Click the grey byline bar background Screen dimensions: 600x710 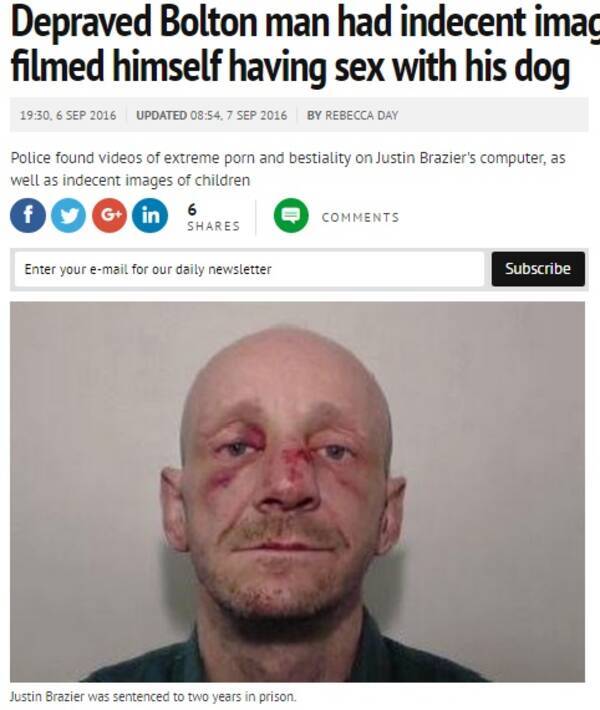point(494,115)
